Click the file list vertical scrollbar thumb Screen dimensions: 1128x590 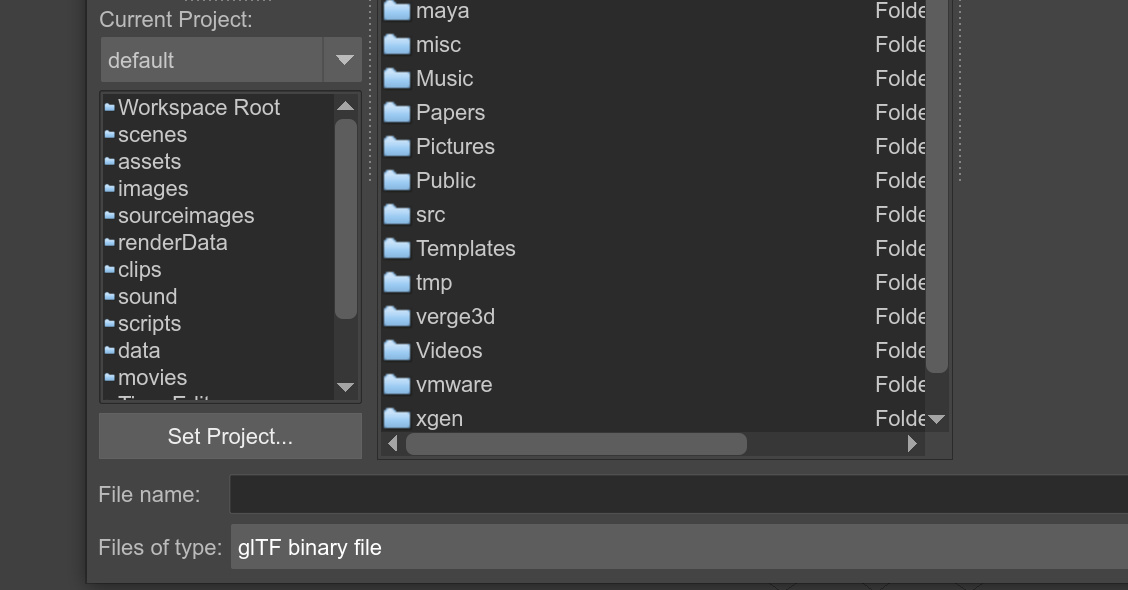937,186
